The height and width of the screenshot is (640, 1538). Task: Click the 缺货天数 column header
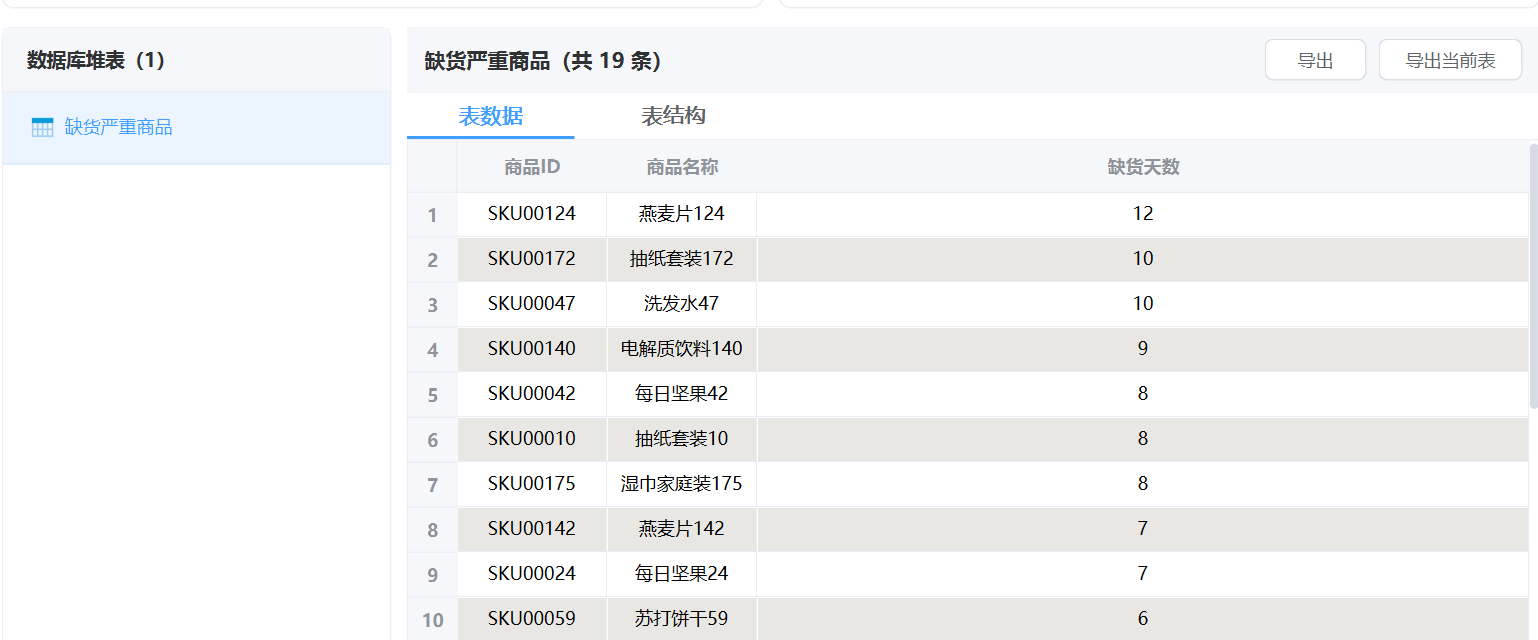[x=1143, y=167]
